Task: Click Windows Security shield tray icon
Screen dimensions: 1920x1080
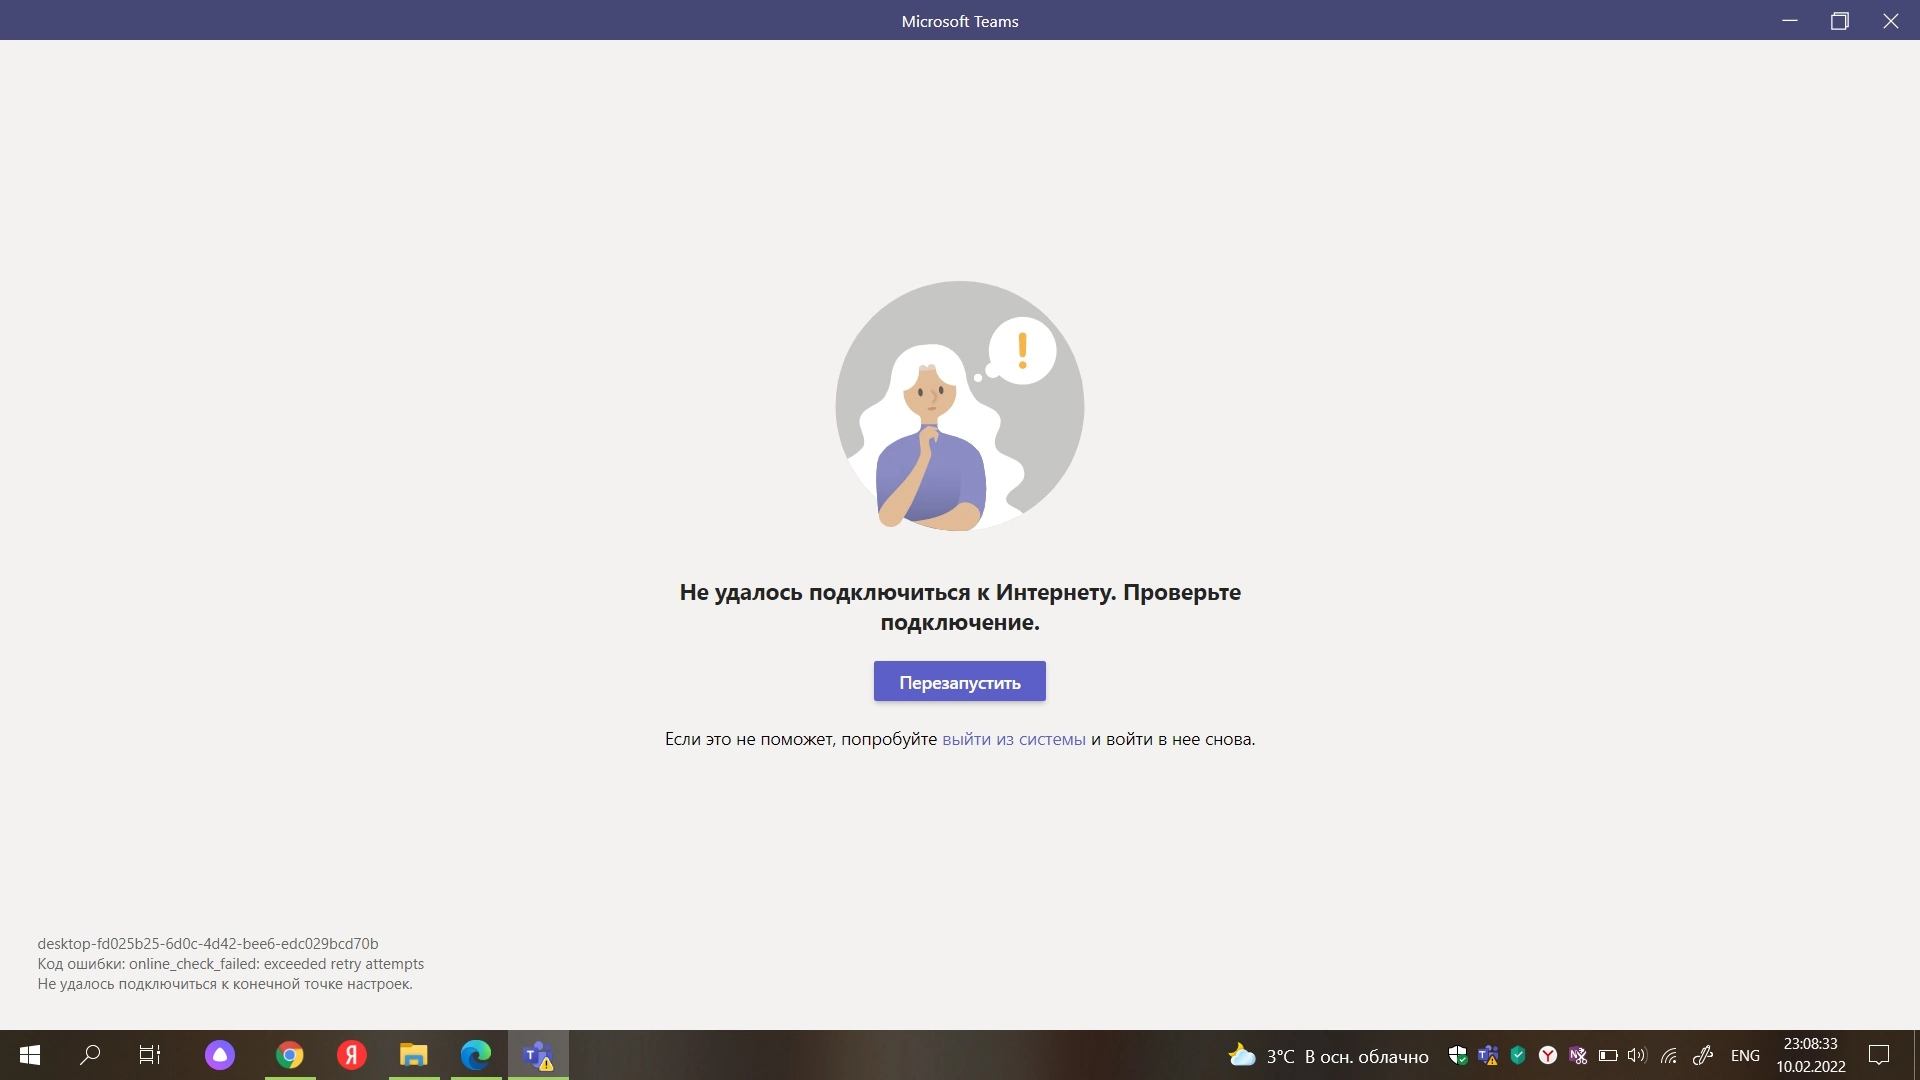Action: [x=1458, y=1055]
